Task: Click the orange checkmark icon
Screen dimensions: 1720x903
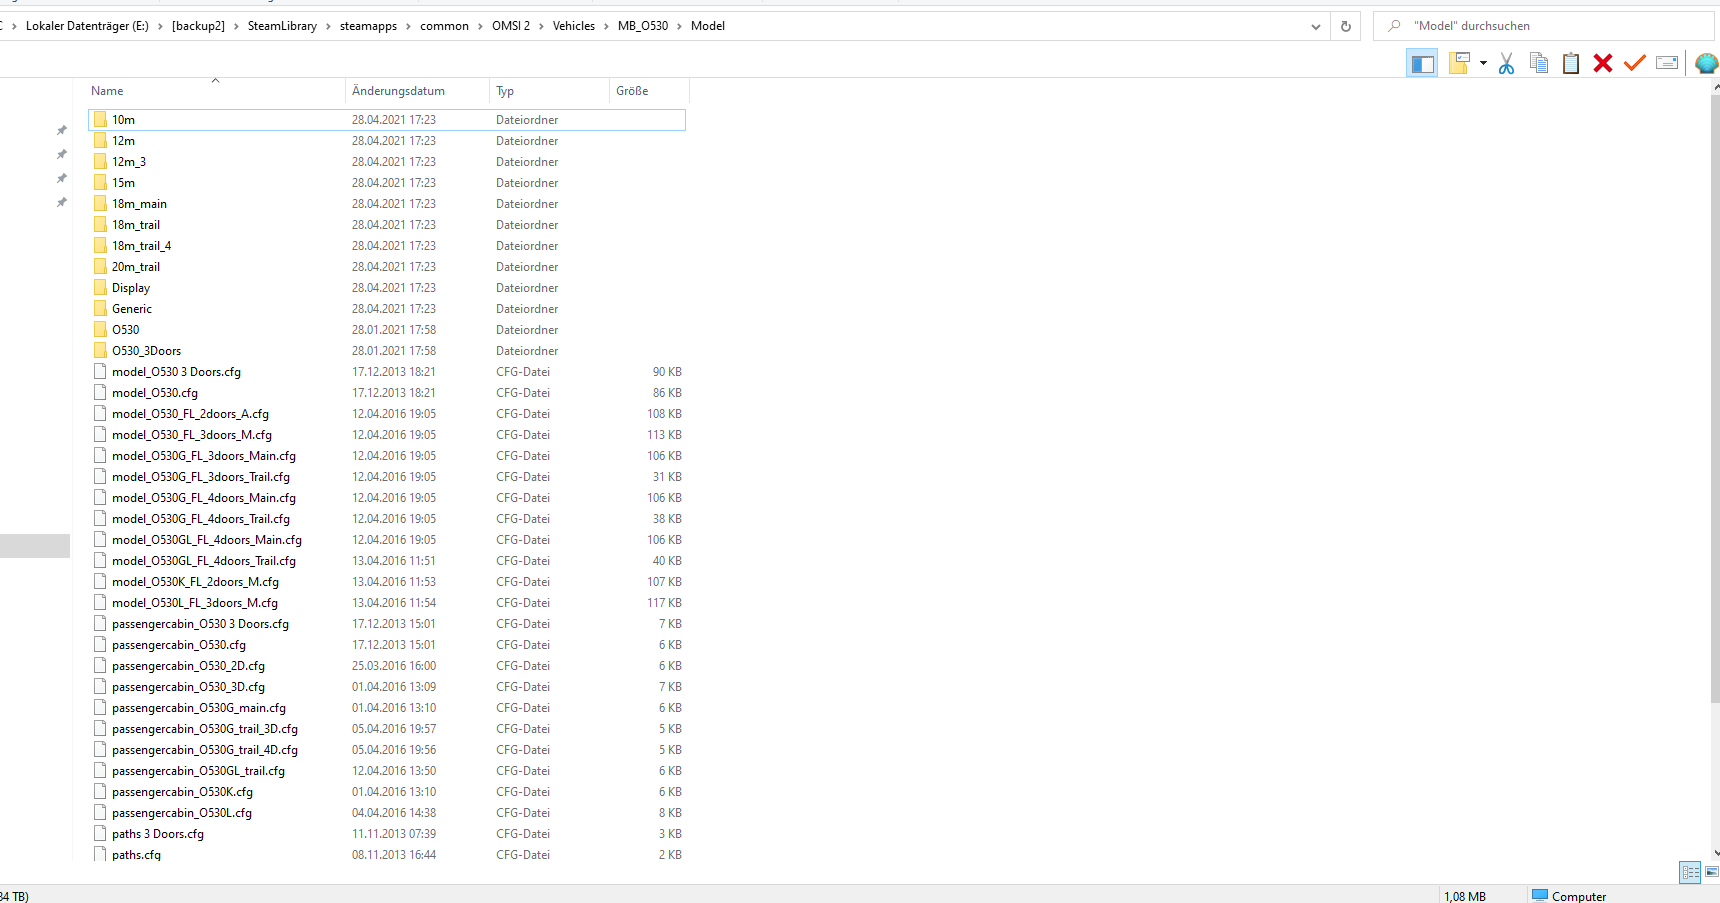Action: [1635, 64]
